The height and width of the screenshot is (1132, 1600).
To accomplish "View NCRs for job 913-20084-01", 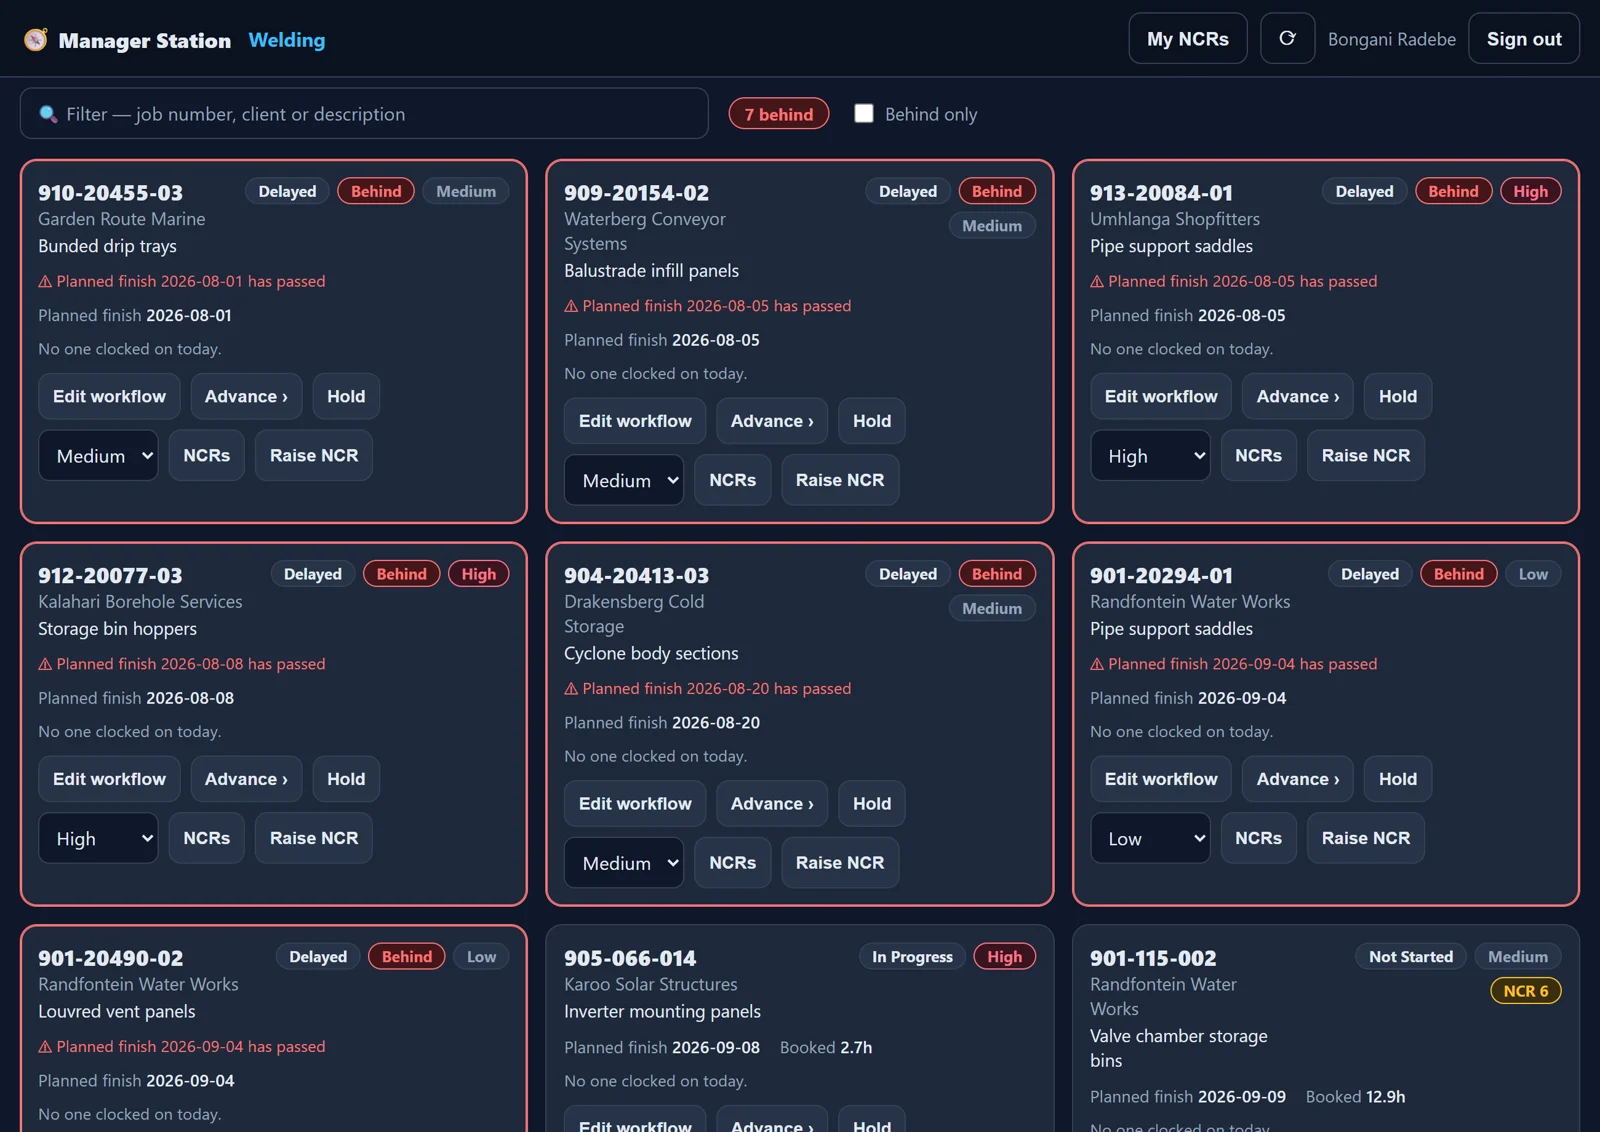I will [1259, 455].
